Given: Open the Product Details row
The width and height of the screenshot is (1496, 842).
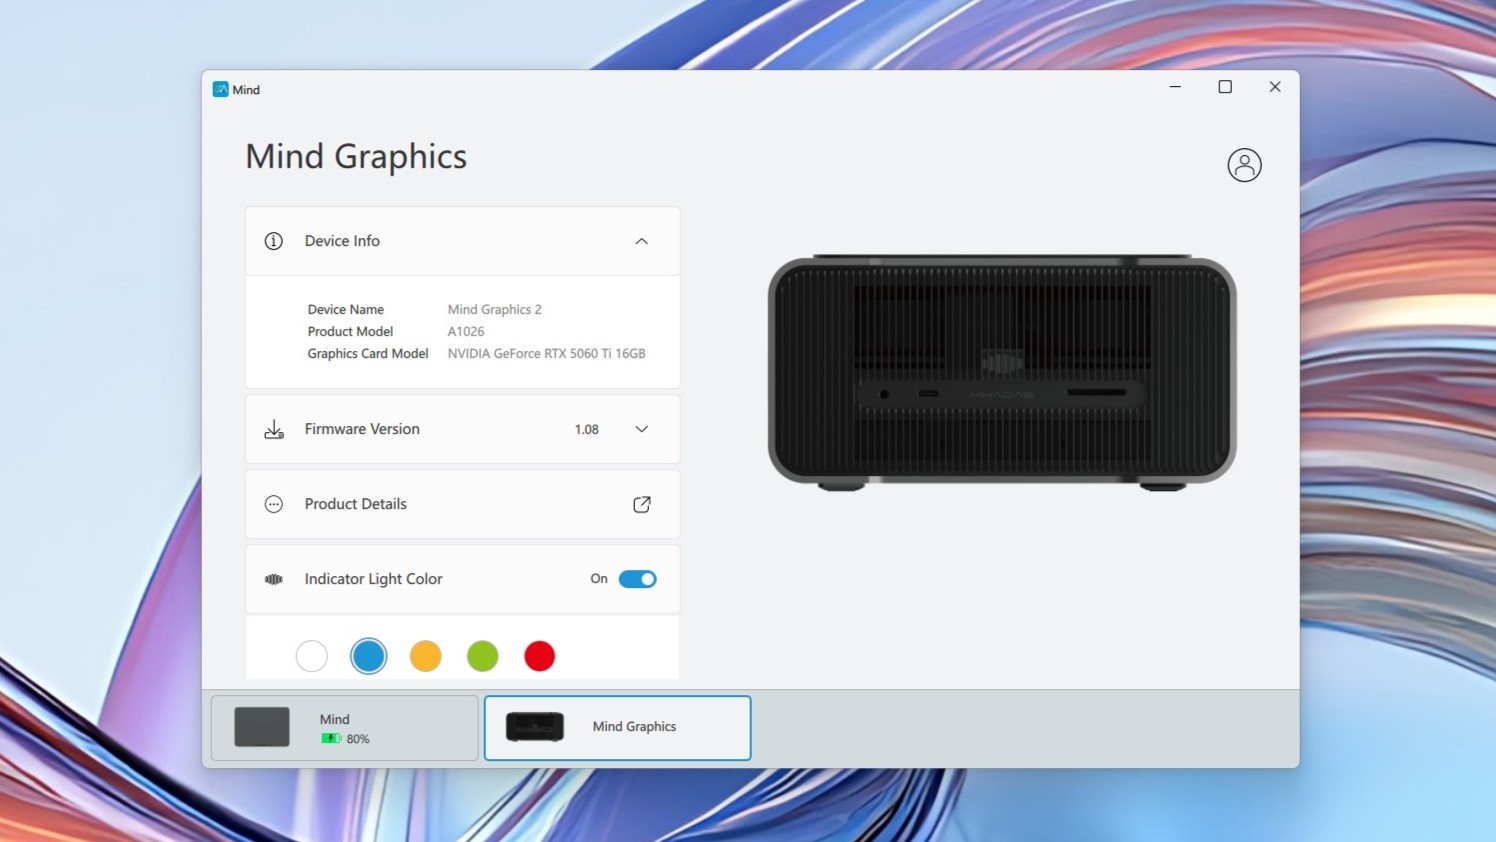Looking at the screenshot, I should tap(463, 504).
